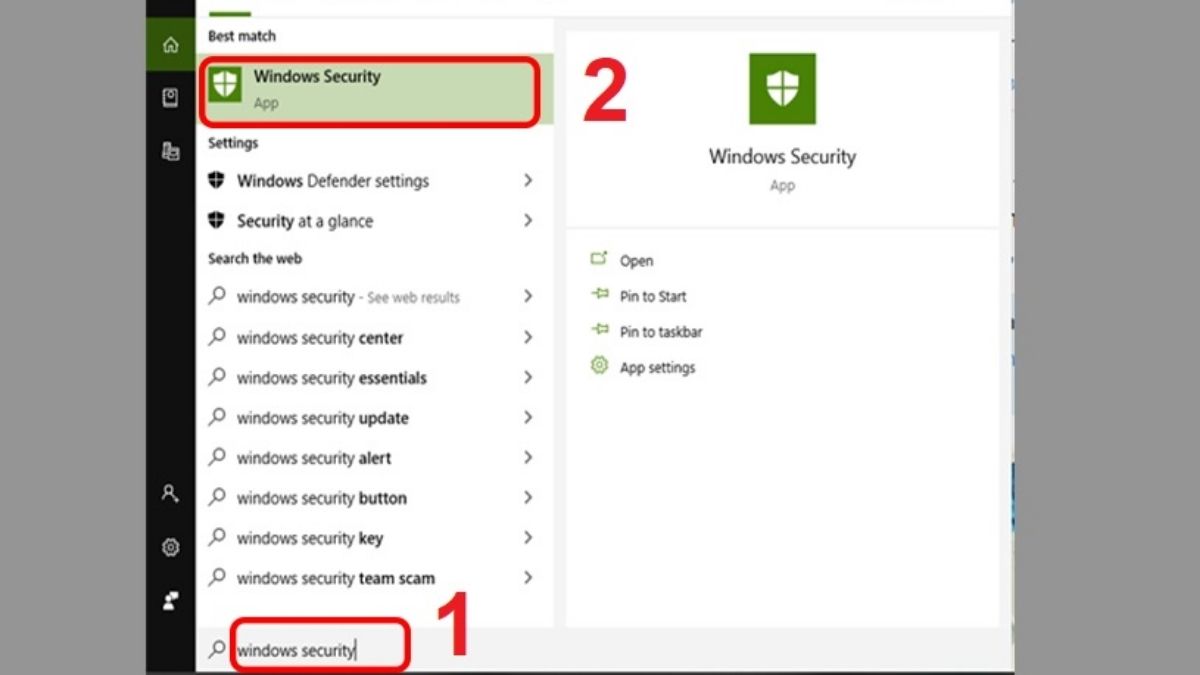This screenshot has height=675, width=1200.
Task: Click Open in the preview pane
Action: (636, 261)
